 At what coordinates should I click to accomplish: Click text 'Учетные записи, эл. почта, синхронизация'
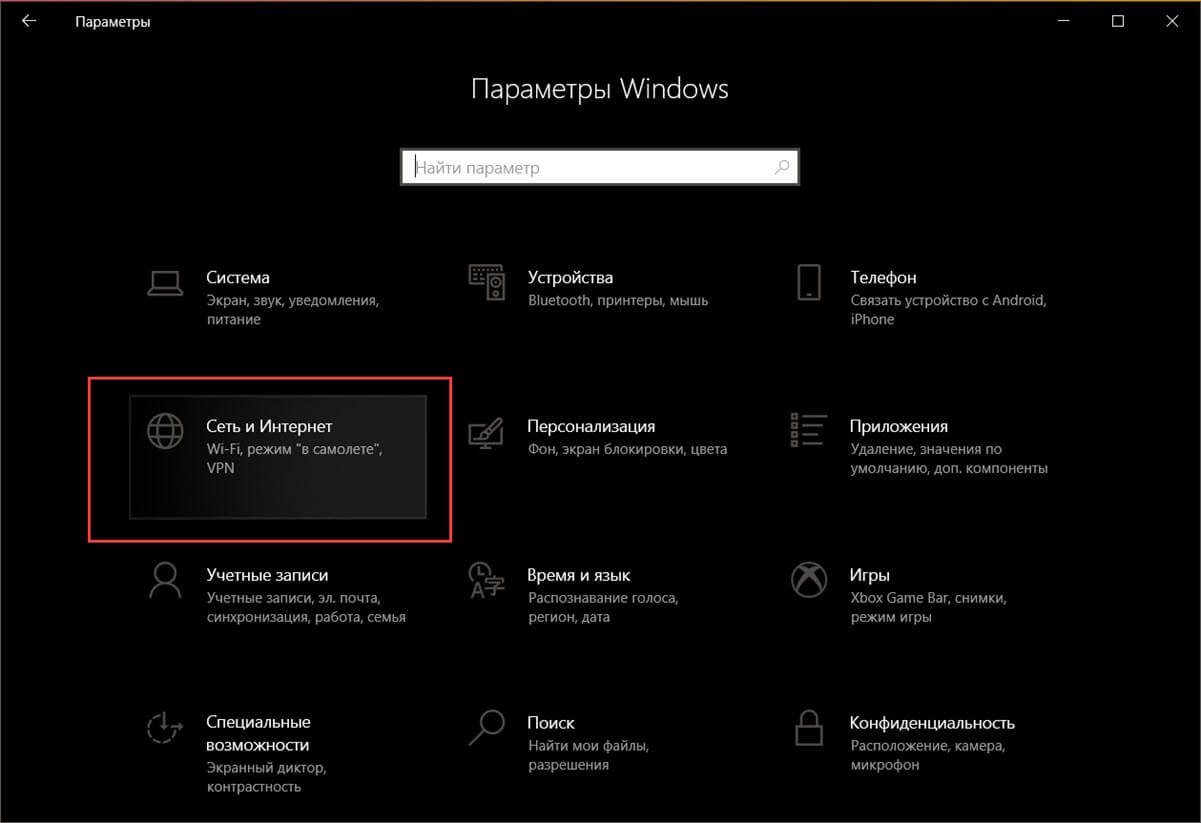click(x=306, y=607)
